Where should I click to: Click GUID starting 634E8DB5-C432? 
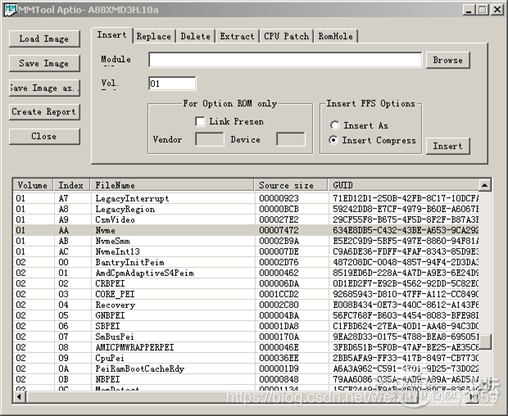(x=405, y=230)
